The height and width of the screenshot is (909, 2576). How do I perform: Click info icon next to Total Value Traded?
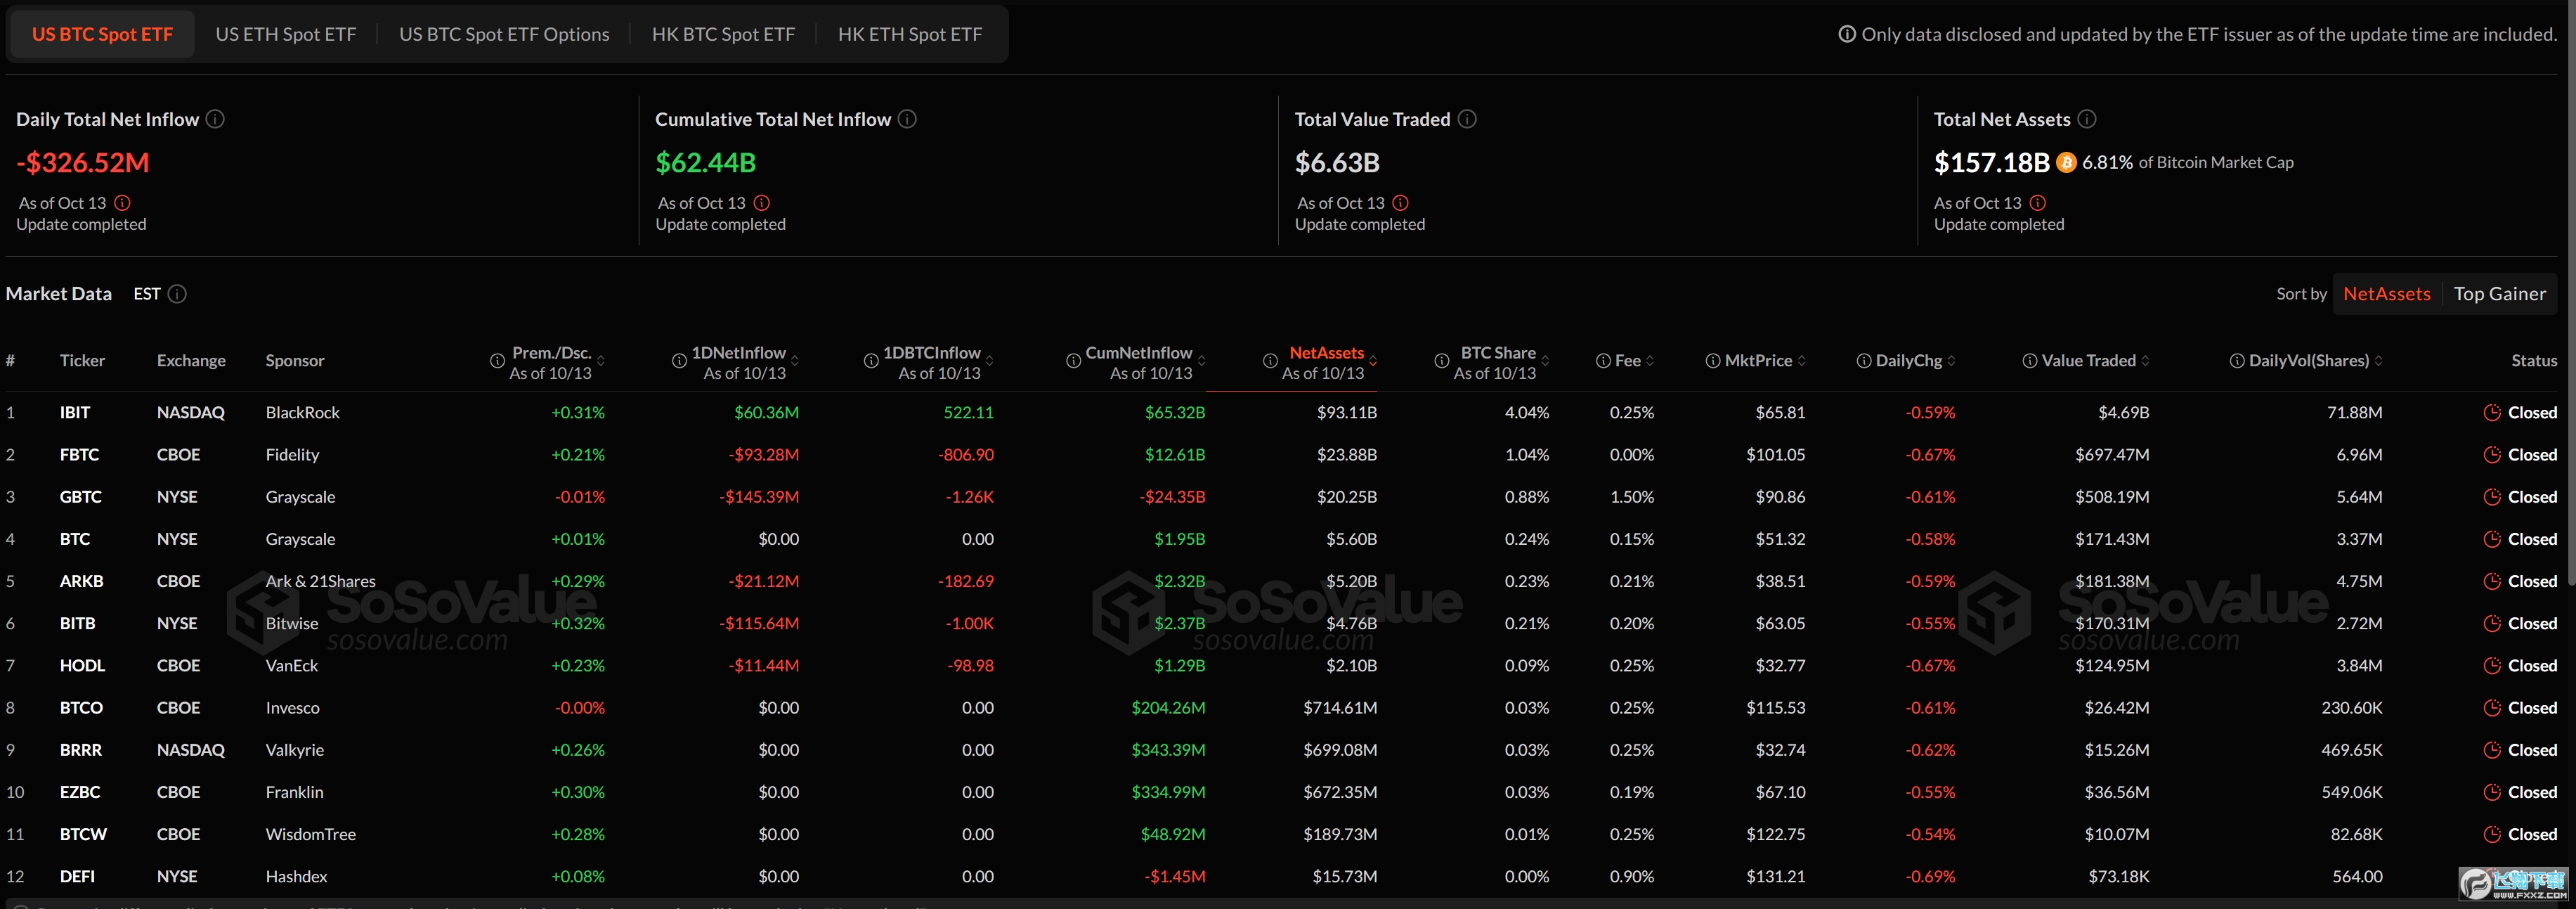point(1467,119)
